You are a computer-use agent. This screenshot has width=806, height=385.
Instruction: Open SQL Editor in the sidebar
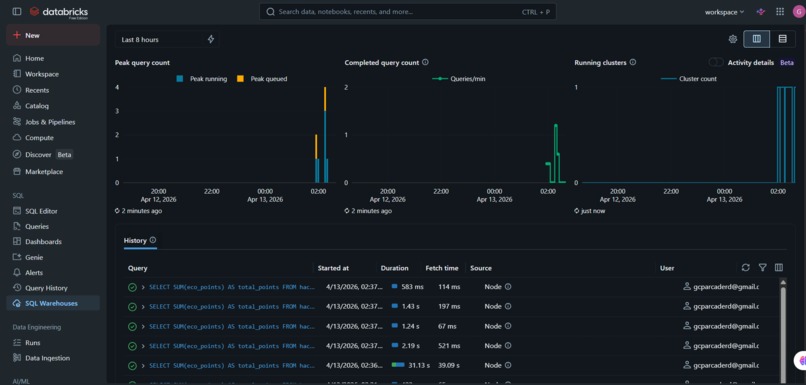click(53, 211)
